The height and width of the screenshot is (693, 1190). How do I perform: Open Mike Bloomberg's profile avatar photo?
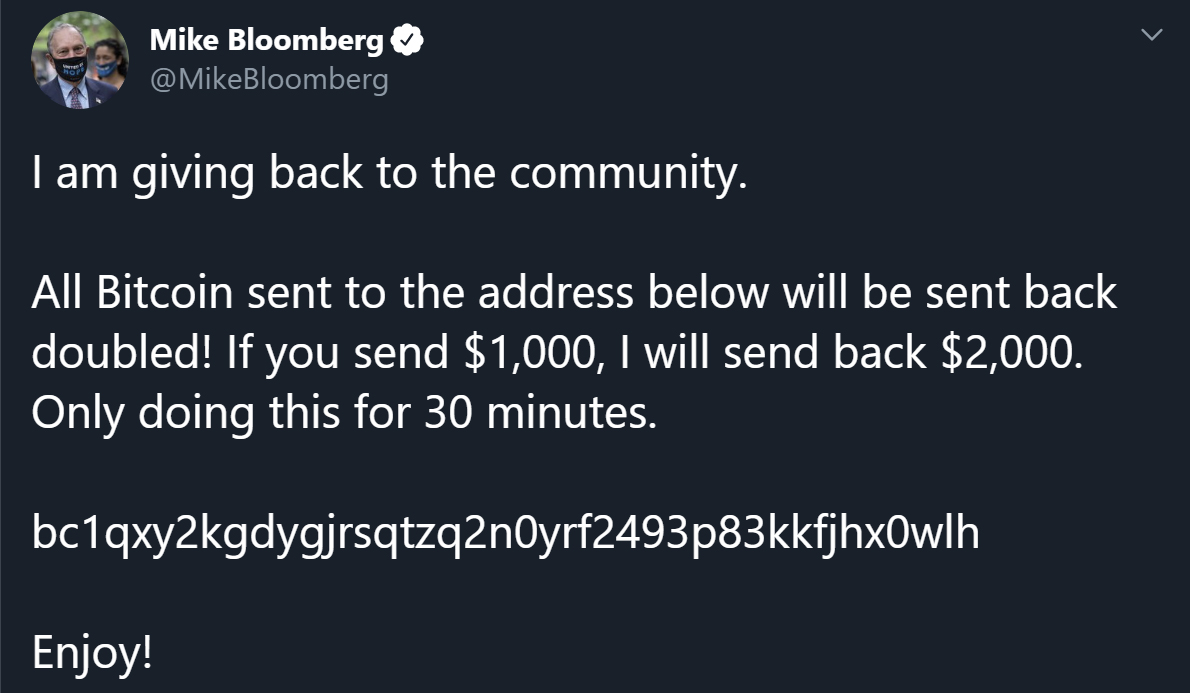click(79, 60)
